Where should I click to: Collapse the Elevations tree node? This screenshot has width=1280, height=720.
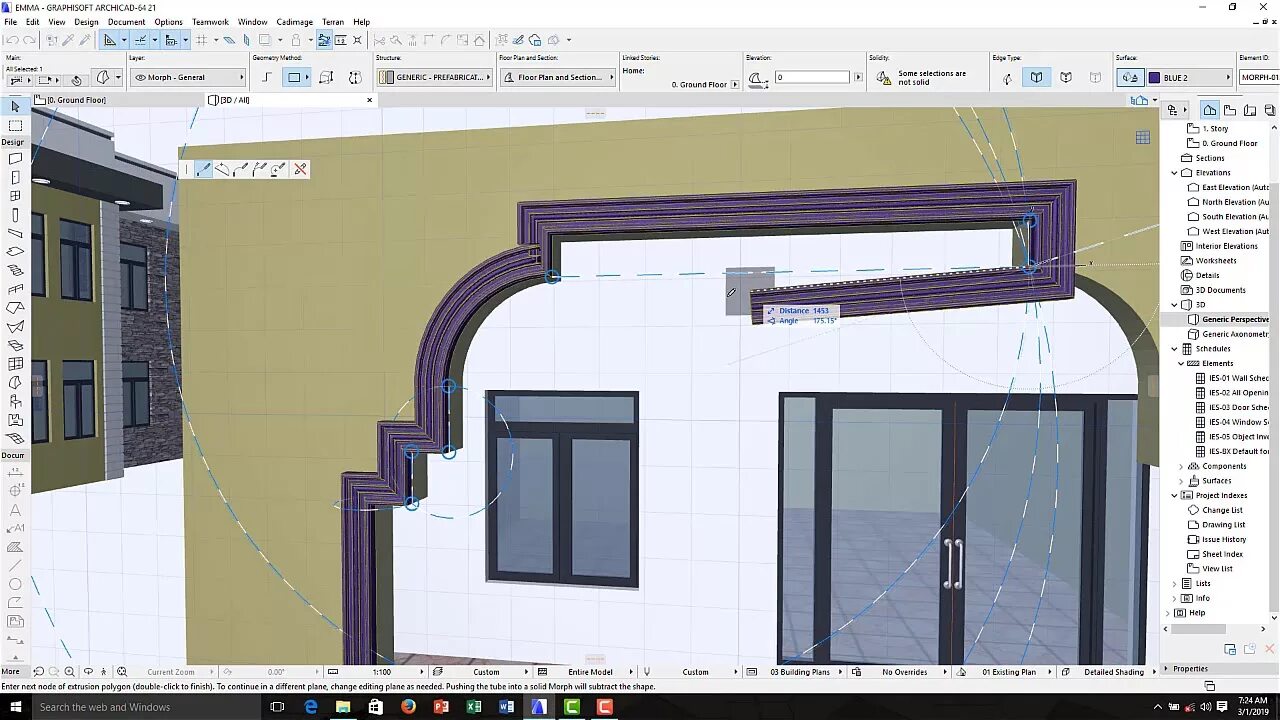(1175, 172)
